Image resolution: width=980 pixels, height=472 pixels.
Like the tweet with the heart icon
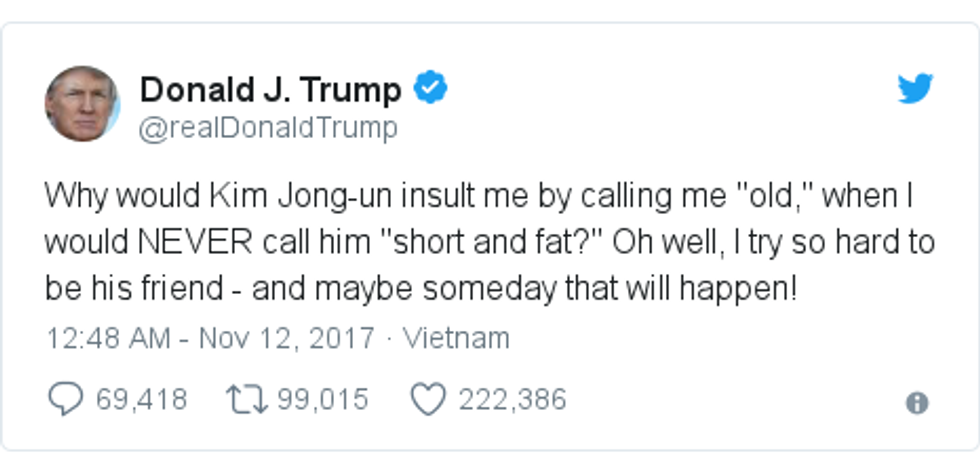428,400
